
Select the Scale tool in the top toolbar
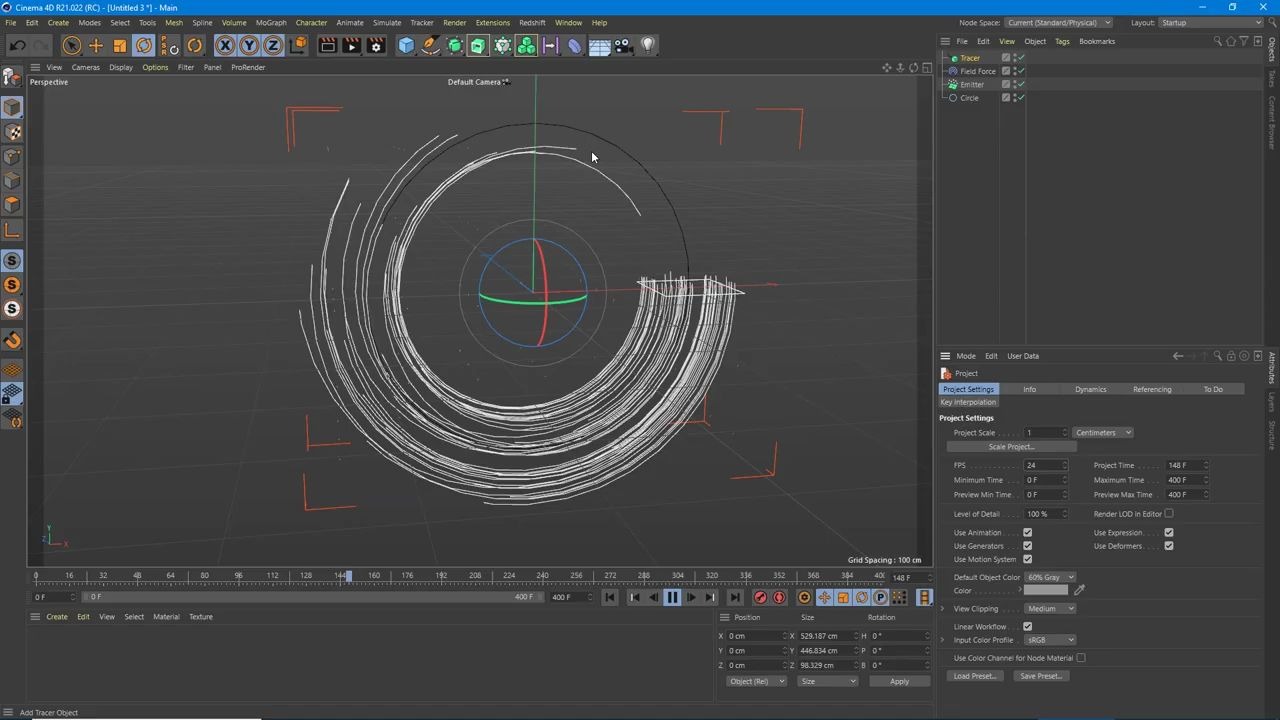point(120,46)
